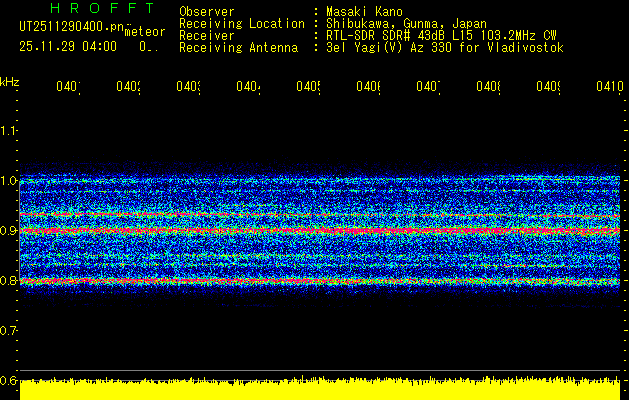
Task: Click the 1.0 frequency axis label
Action: 9,181
